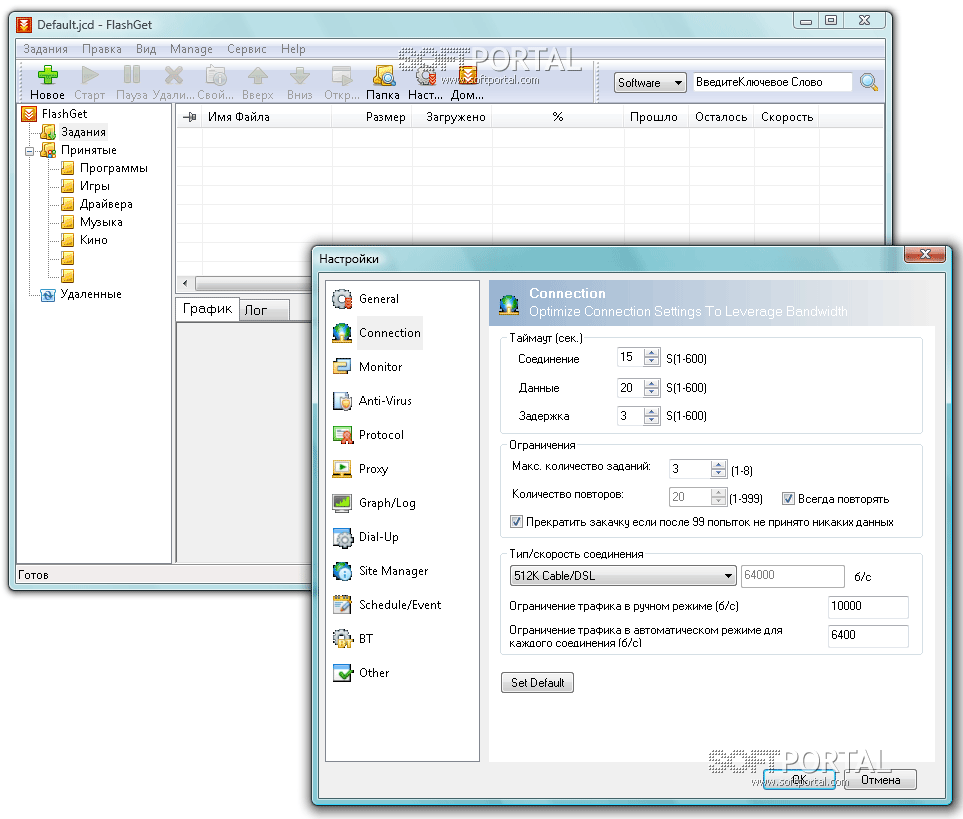This screenshot has height=819, width=963.
Task: Click the Set Default button
Action: coord(537,683)
